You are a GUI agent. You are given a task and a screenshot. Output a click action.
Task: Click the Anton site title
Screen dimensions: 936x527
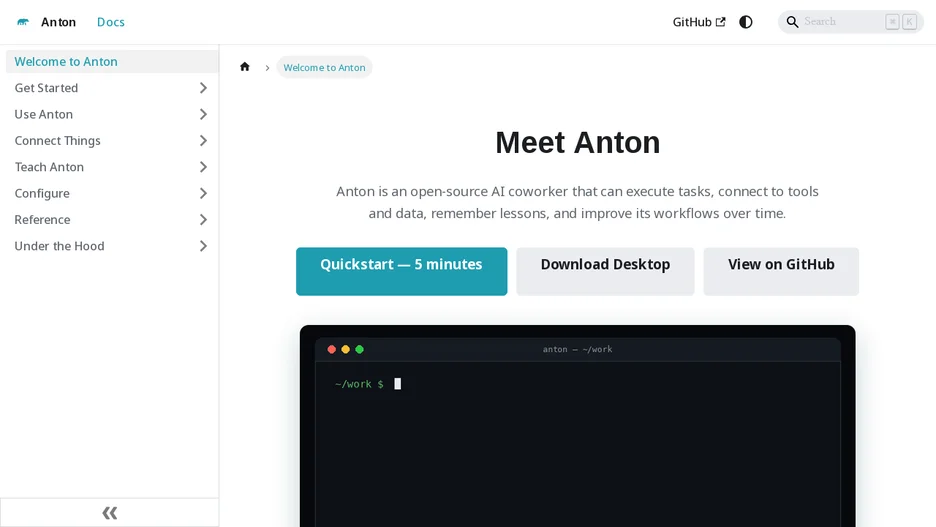(58, 22)
